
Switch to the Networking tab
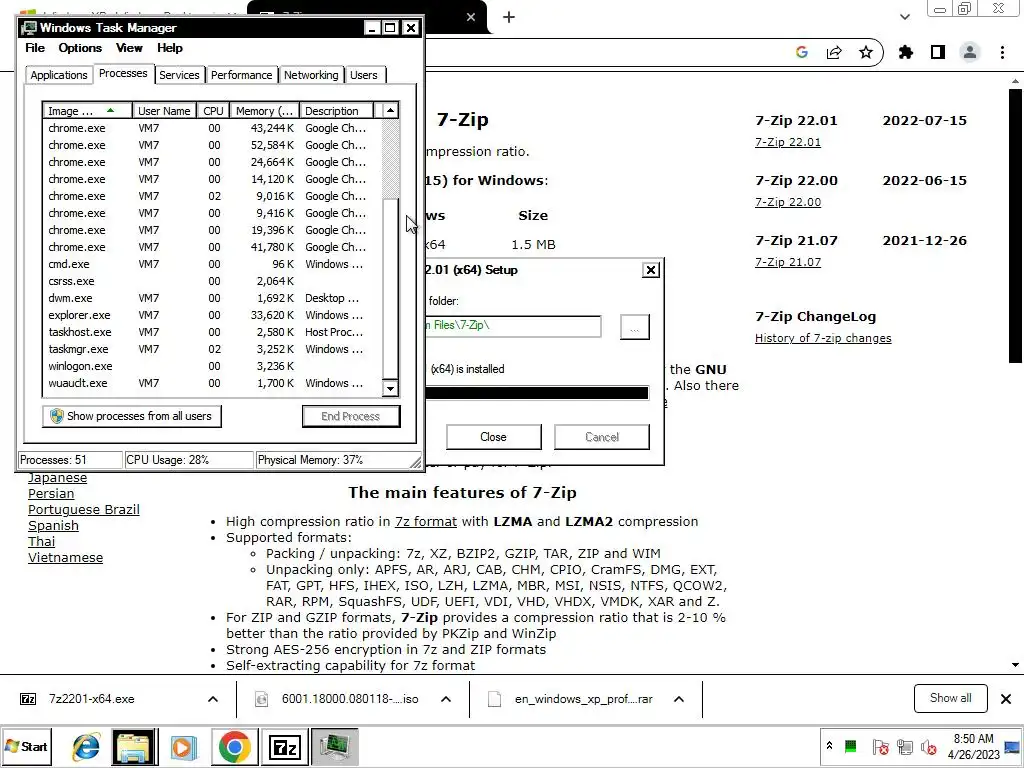311,75
